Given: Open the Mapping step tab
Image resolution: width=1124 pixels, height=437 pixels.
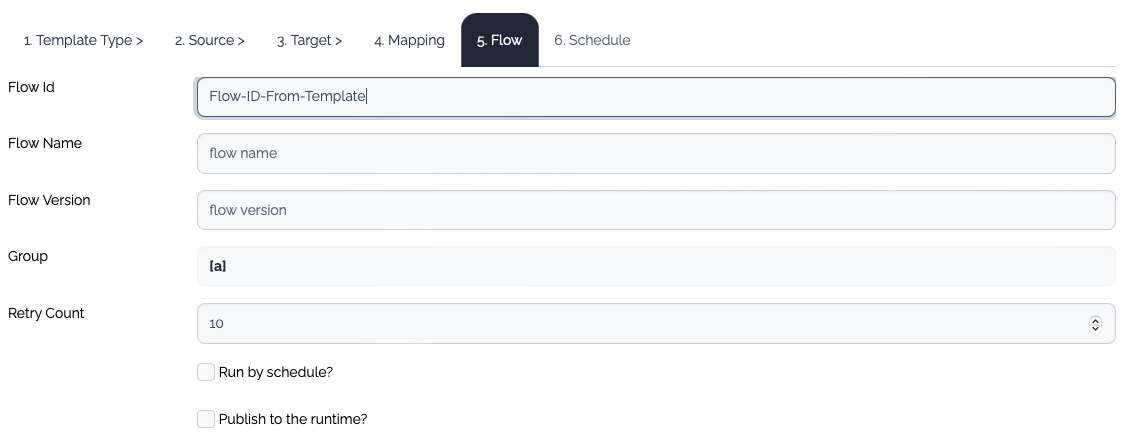Looking at the screenshot, I should pyautogui.click(x=409, y=40).
